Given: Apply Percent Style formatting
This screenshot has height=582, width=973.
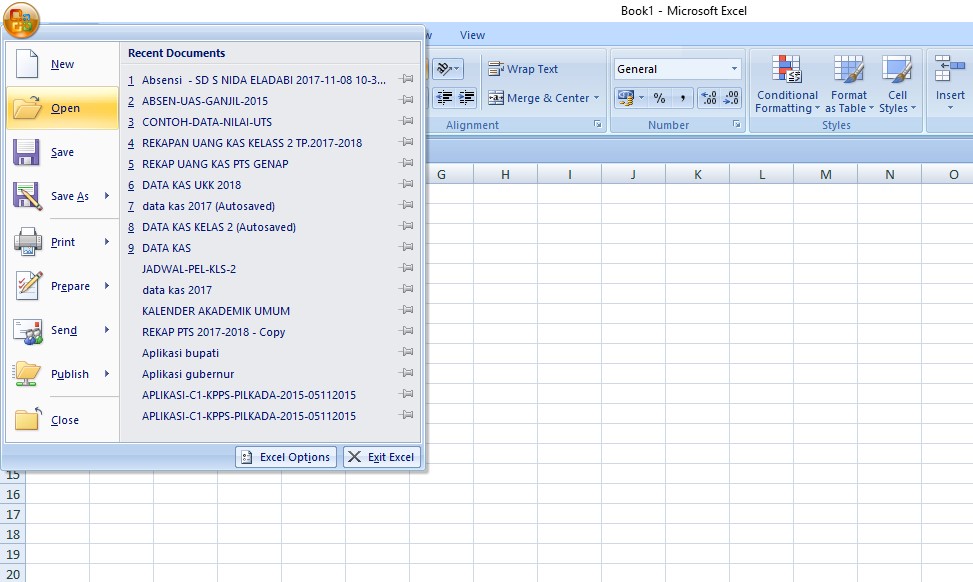Looking at the screenshot, I should [x=660, y=98].
